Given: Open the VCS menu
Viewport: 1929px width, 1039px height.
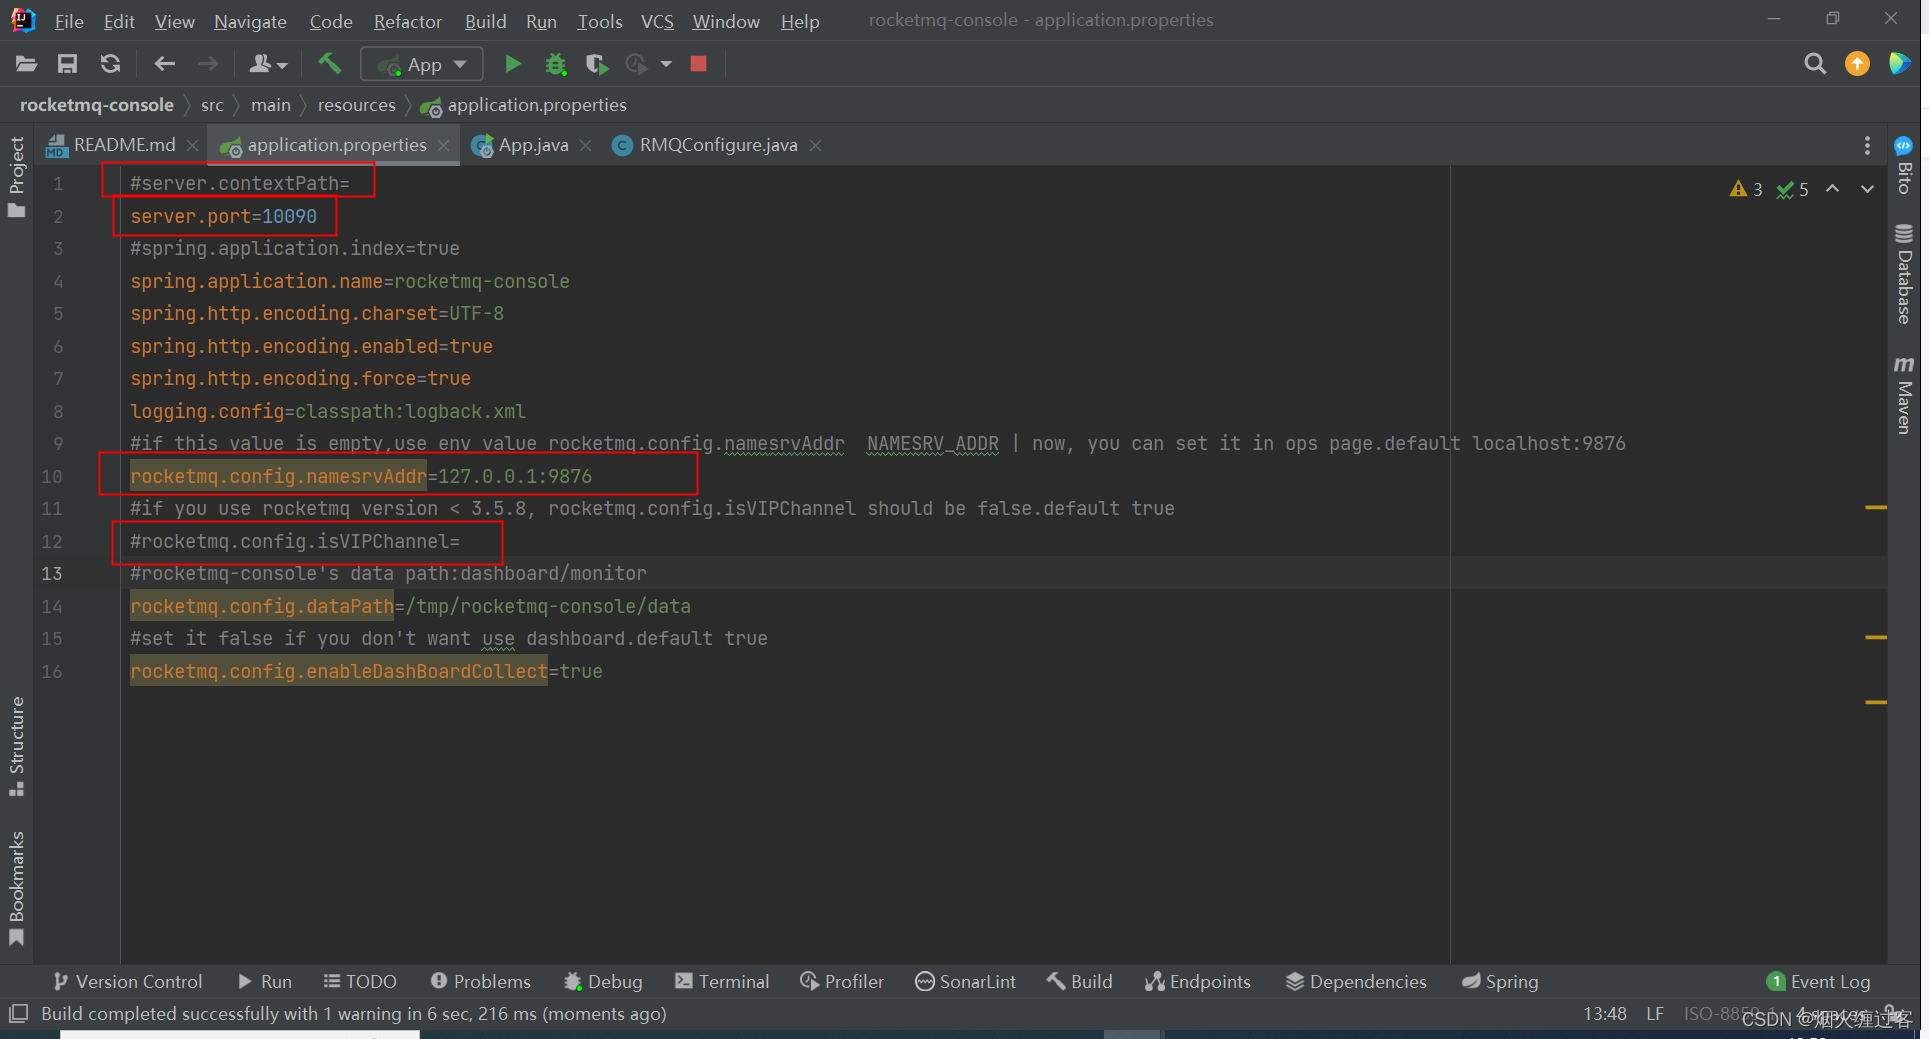Looking at the screenshot, I should 656,21.
